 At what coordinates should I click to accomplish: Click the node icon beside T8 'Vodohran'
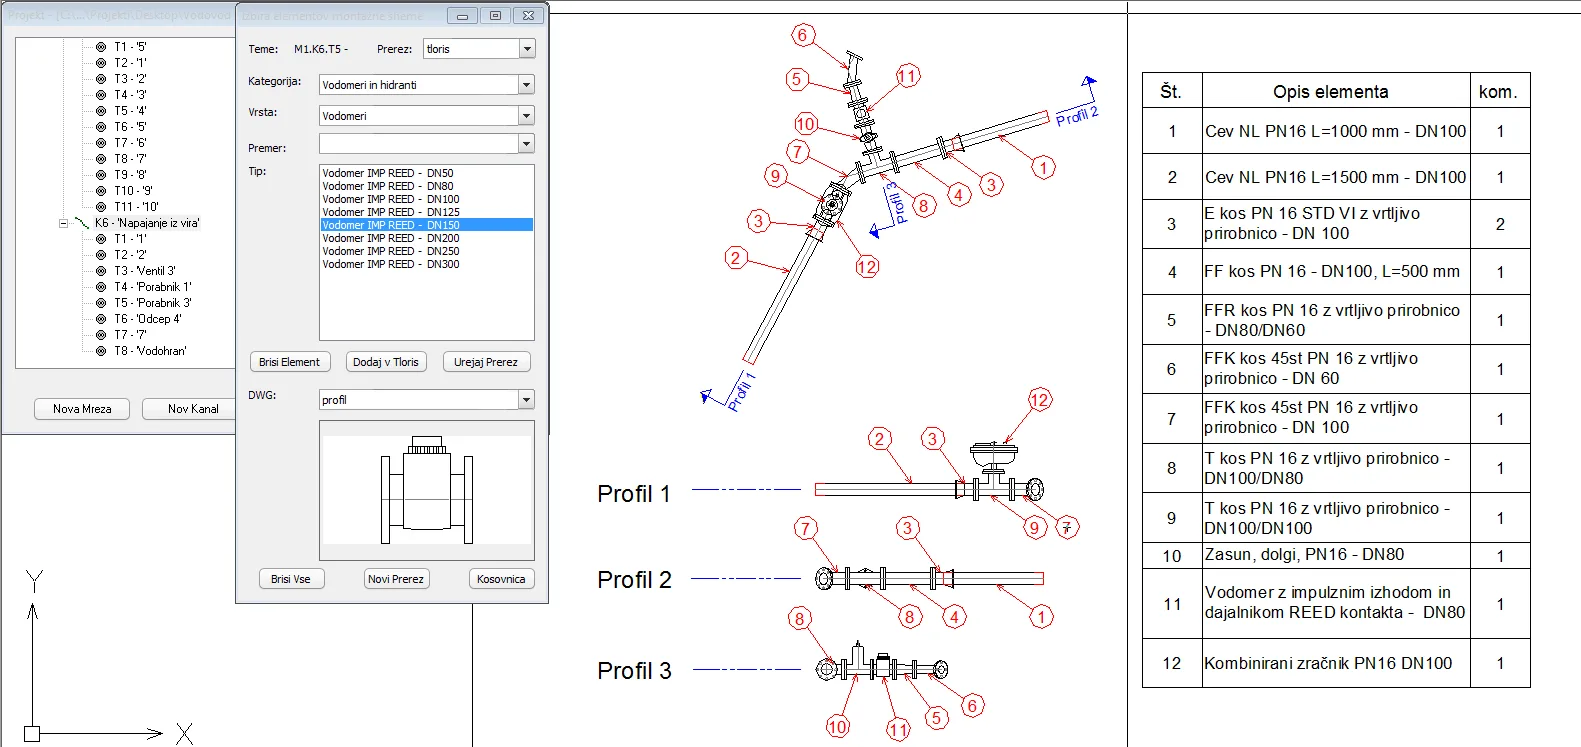[101, 351]
